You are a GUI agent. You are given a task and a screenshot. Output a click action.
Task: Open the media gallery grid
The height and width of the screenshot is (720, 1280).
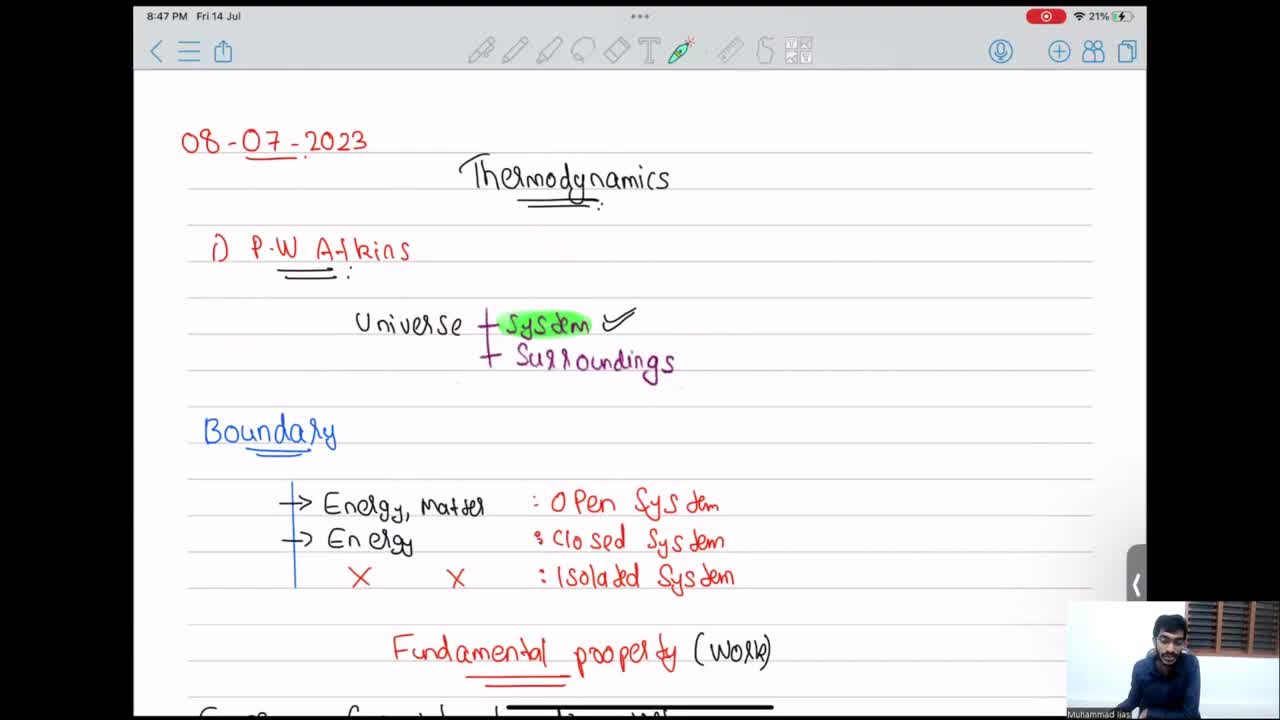tap(798, 51)
